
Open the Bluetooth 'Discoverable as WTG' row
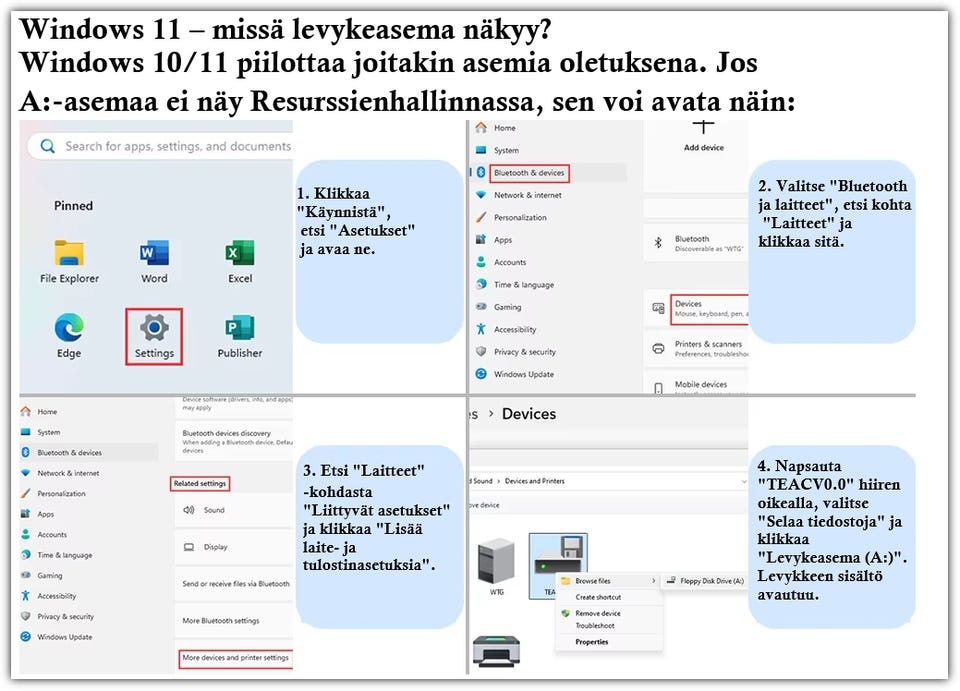click(696, 243)
